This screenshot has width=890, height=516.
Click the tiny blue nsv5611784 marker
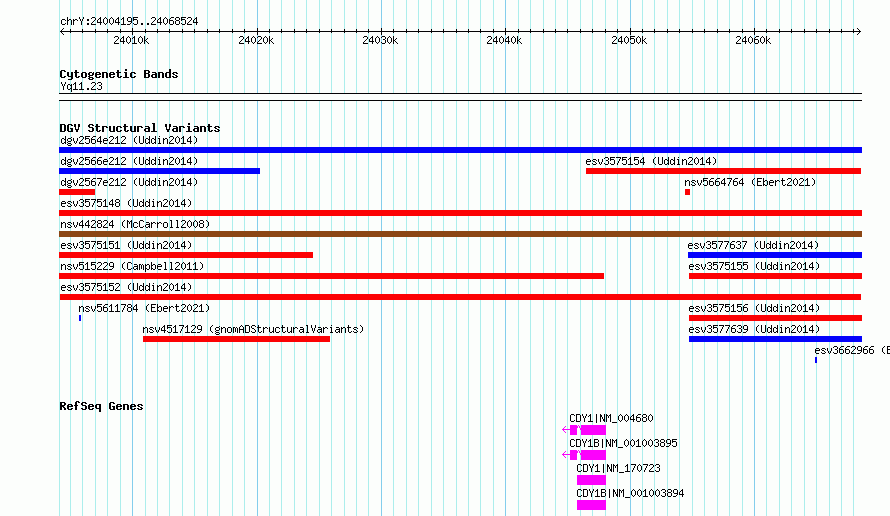80,318
